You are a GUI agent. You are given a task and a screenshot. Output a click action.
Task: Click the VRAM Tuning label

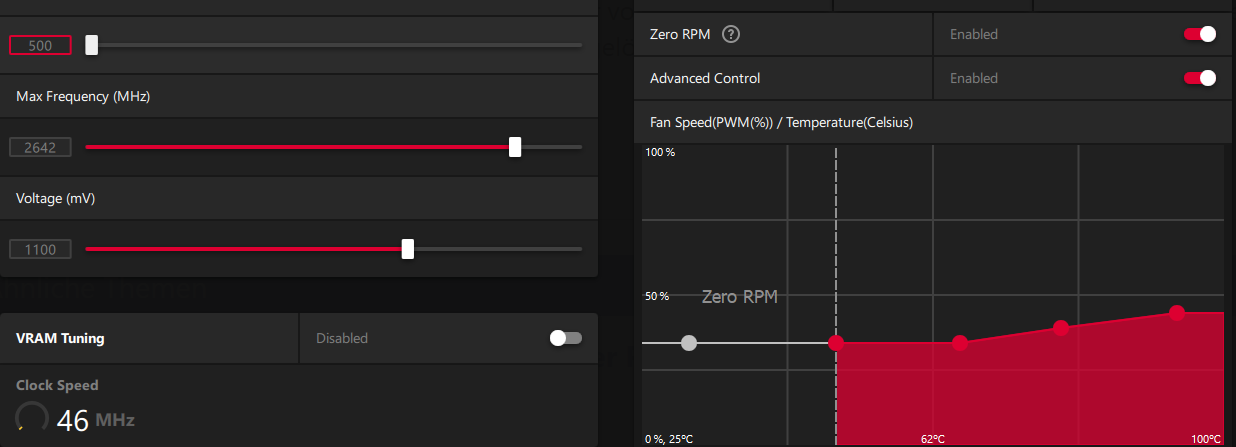tap(60, 338)
